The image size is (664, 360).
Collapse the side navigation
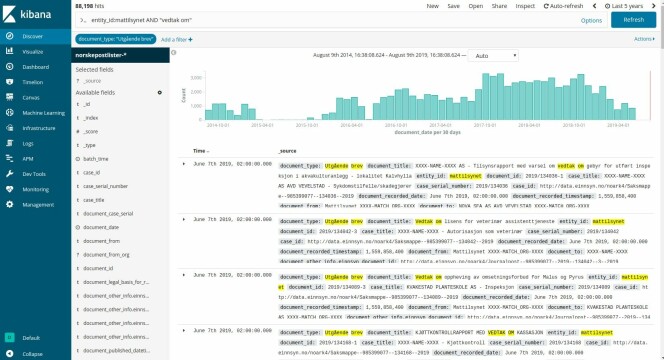click(x=36, y=354)
